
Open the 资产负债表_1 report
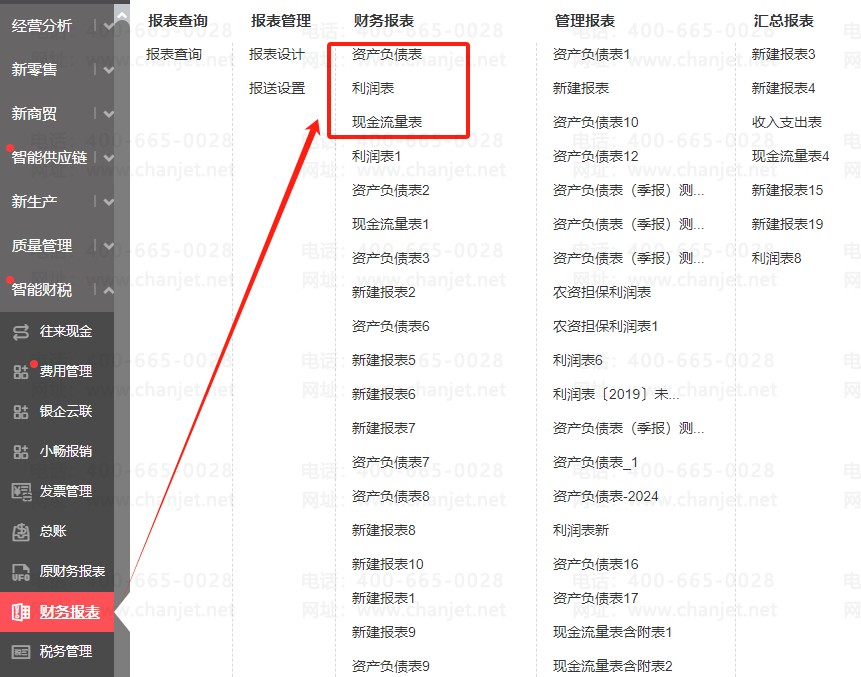click(595, 462)
